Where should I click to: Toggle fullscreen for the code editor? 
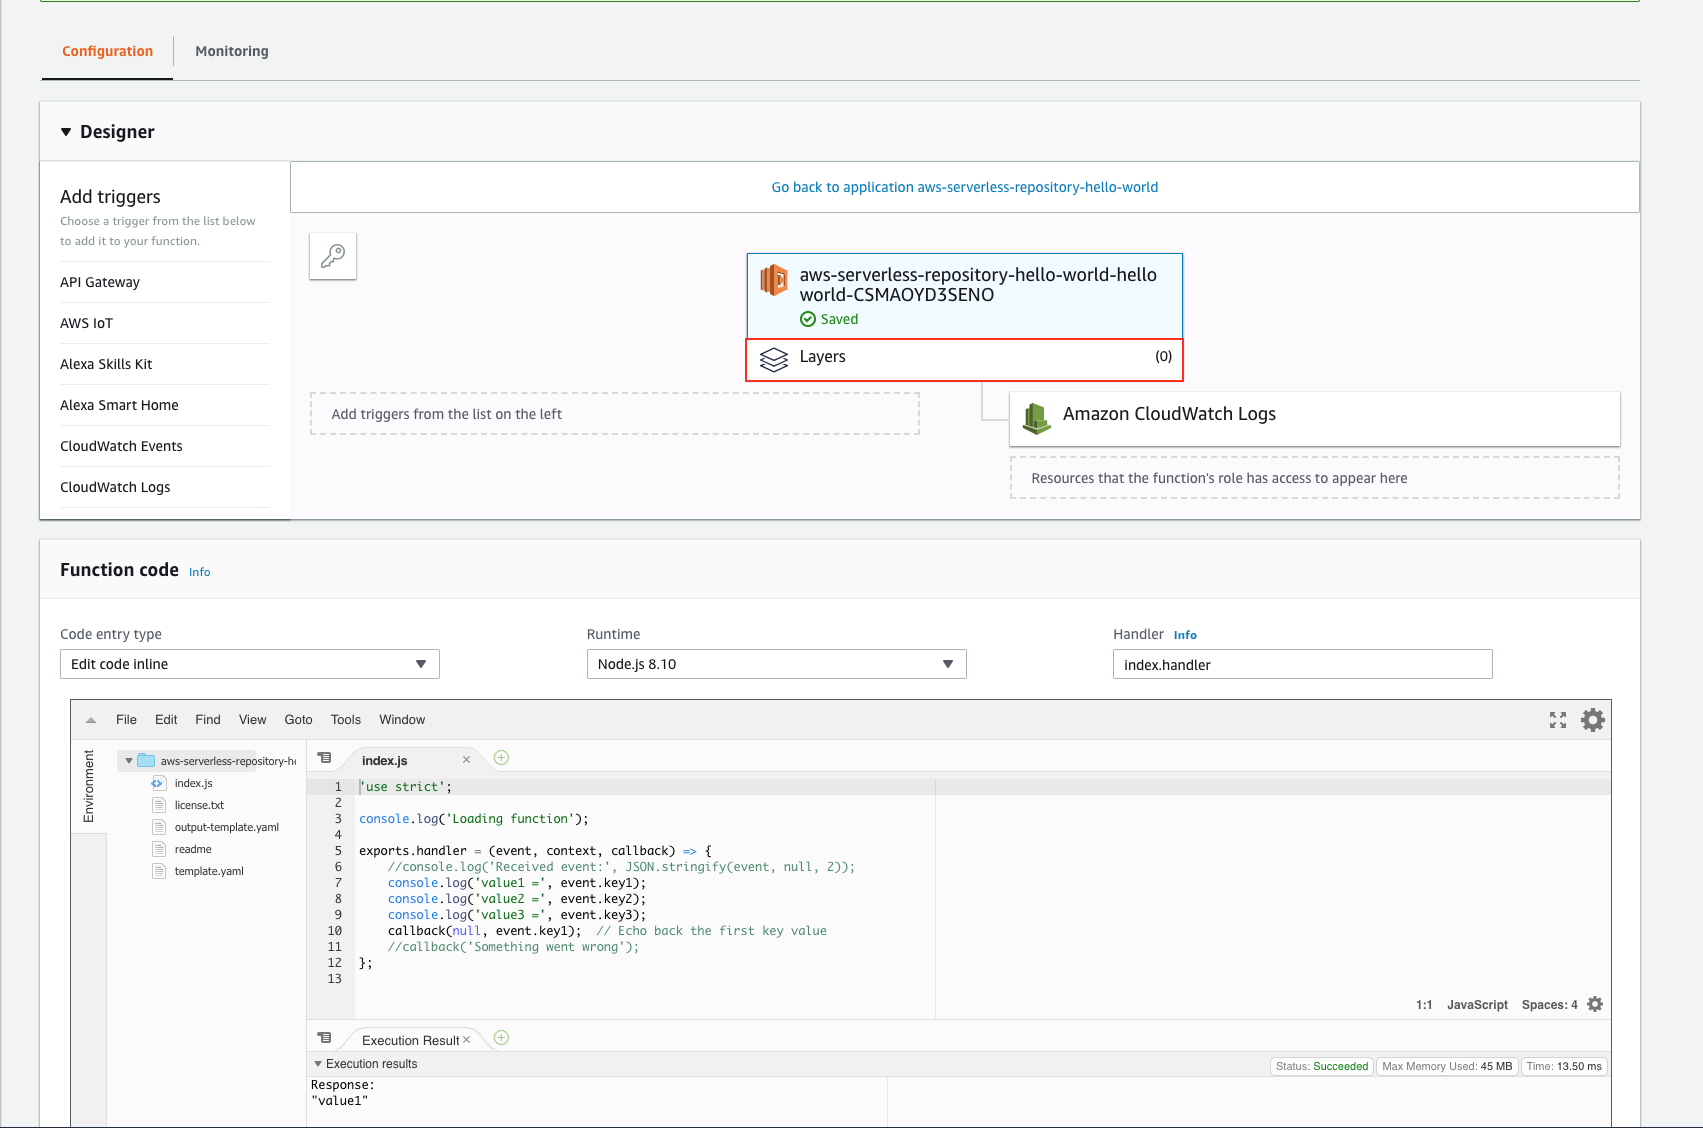tap(1558, 720)
